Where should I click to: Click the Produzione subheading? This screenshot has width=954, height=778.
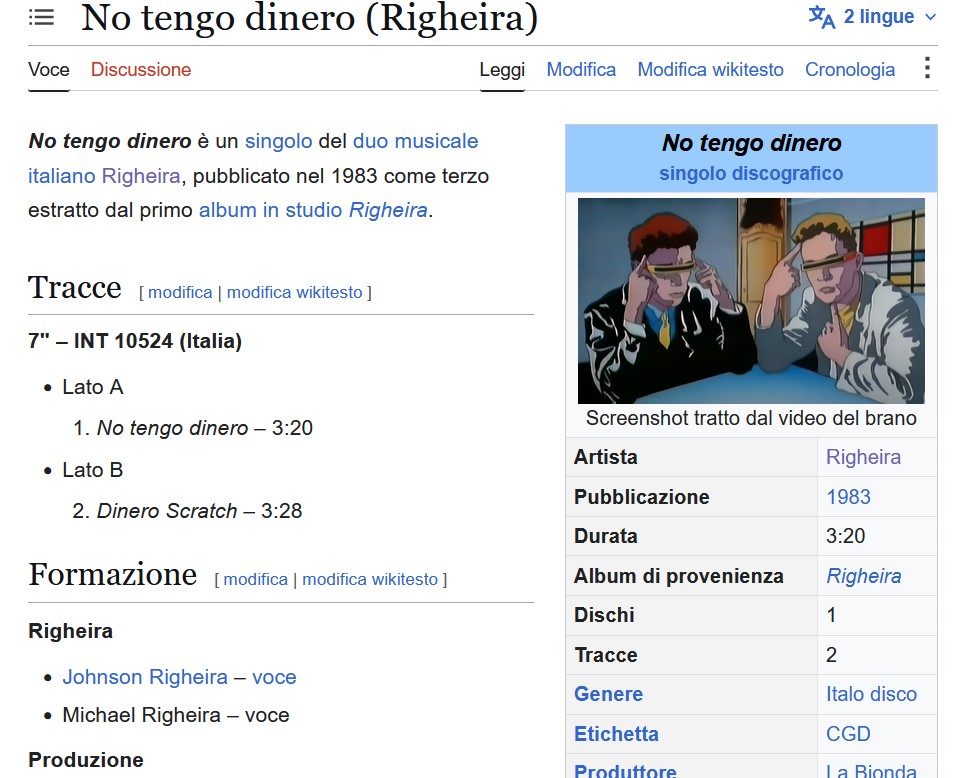click(x=86, y=760)
